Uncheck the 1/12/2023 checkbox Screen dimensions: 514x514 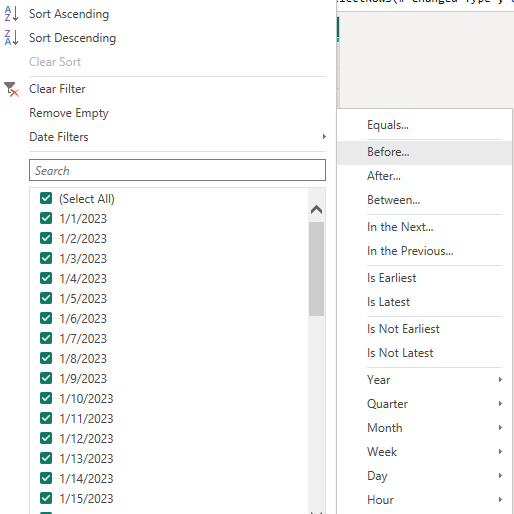[46, 438]
